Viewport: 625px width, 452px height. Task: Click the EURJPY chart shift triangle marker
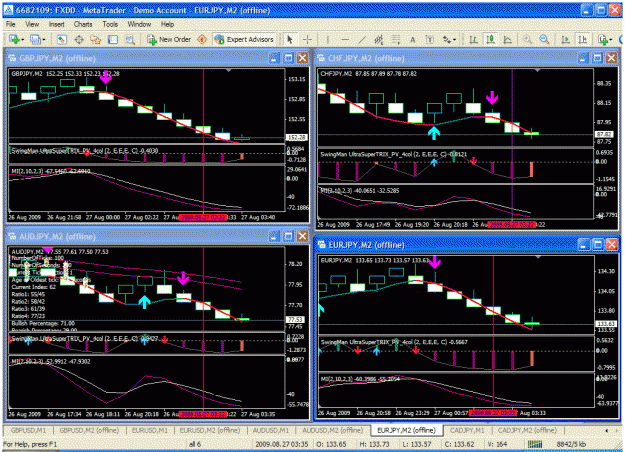(538, 257)
